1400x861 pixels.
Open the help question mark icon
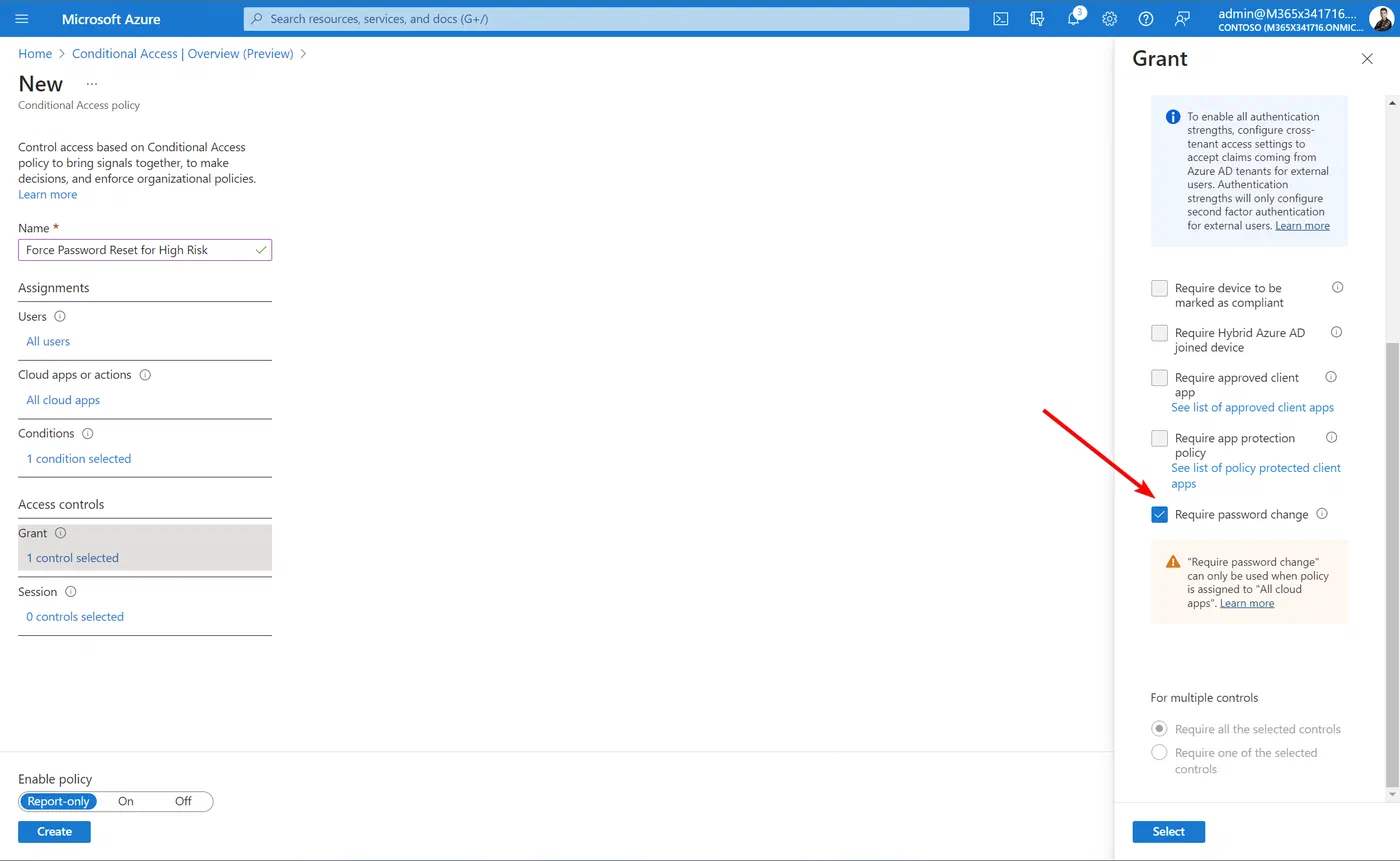point(1146,19)
